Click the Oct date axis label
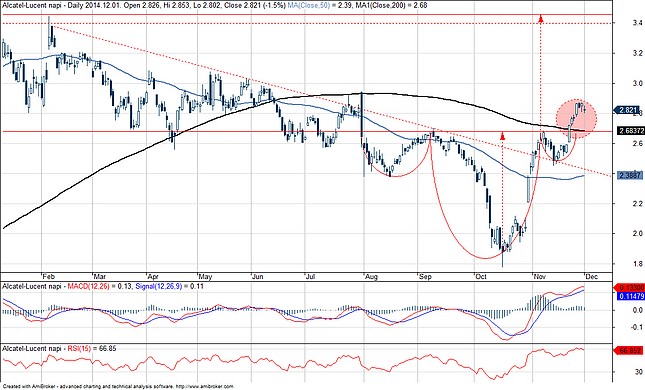The image size is (645, 390). tap(480, 276)
